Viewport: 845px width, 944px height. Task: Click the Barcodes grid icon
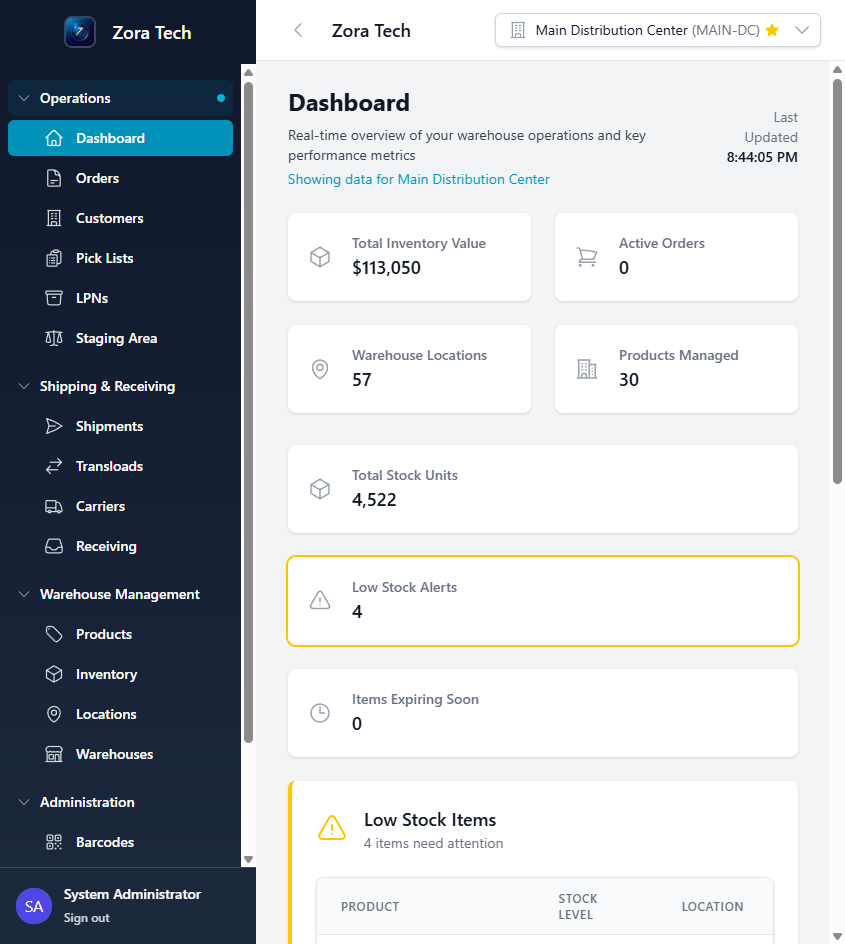coord(54,842)
